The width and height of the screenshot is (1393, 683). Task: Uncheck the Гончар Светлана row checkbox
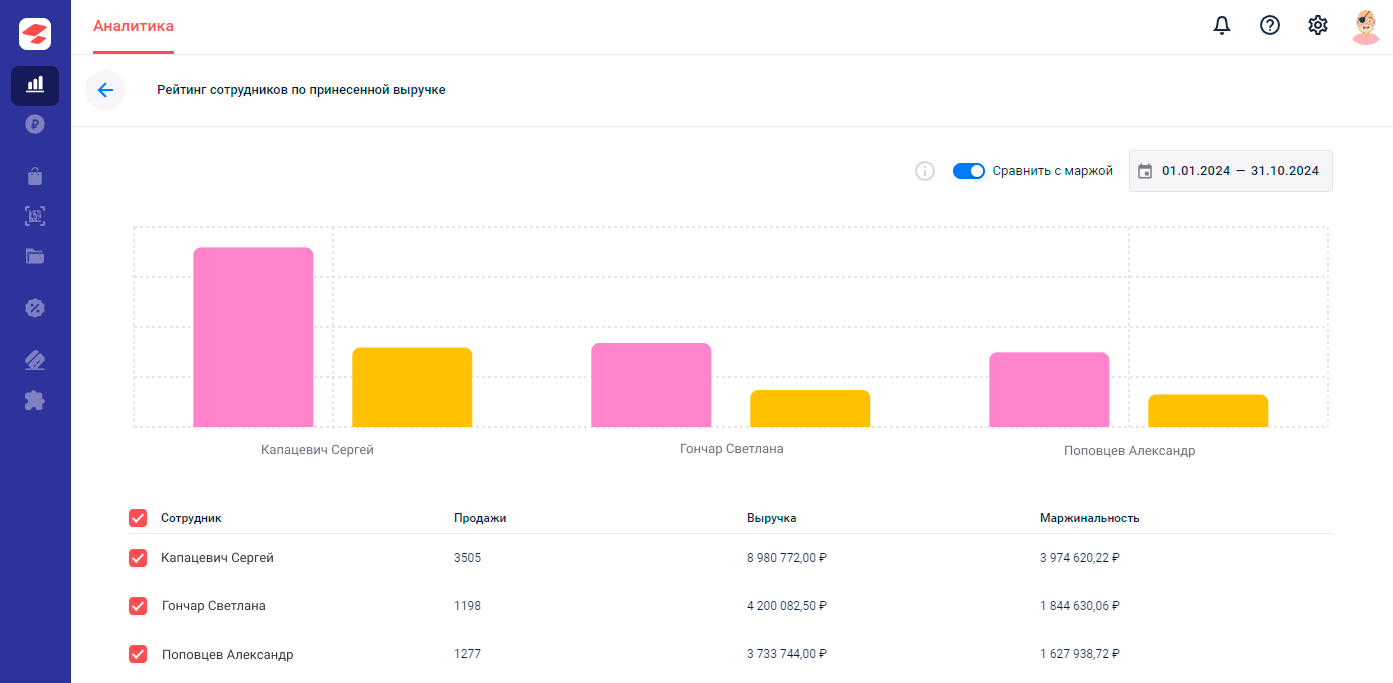pyautogui.click(x=138, y=606)
